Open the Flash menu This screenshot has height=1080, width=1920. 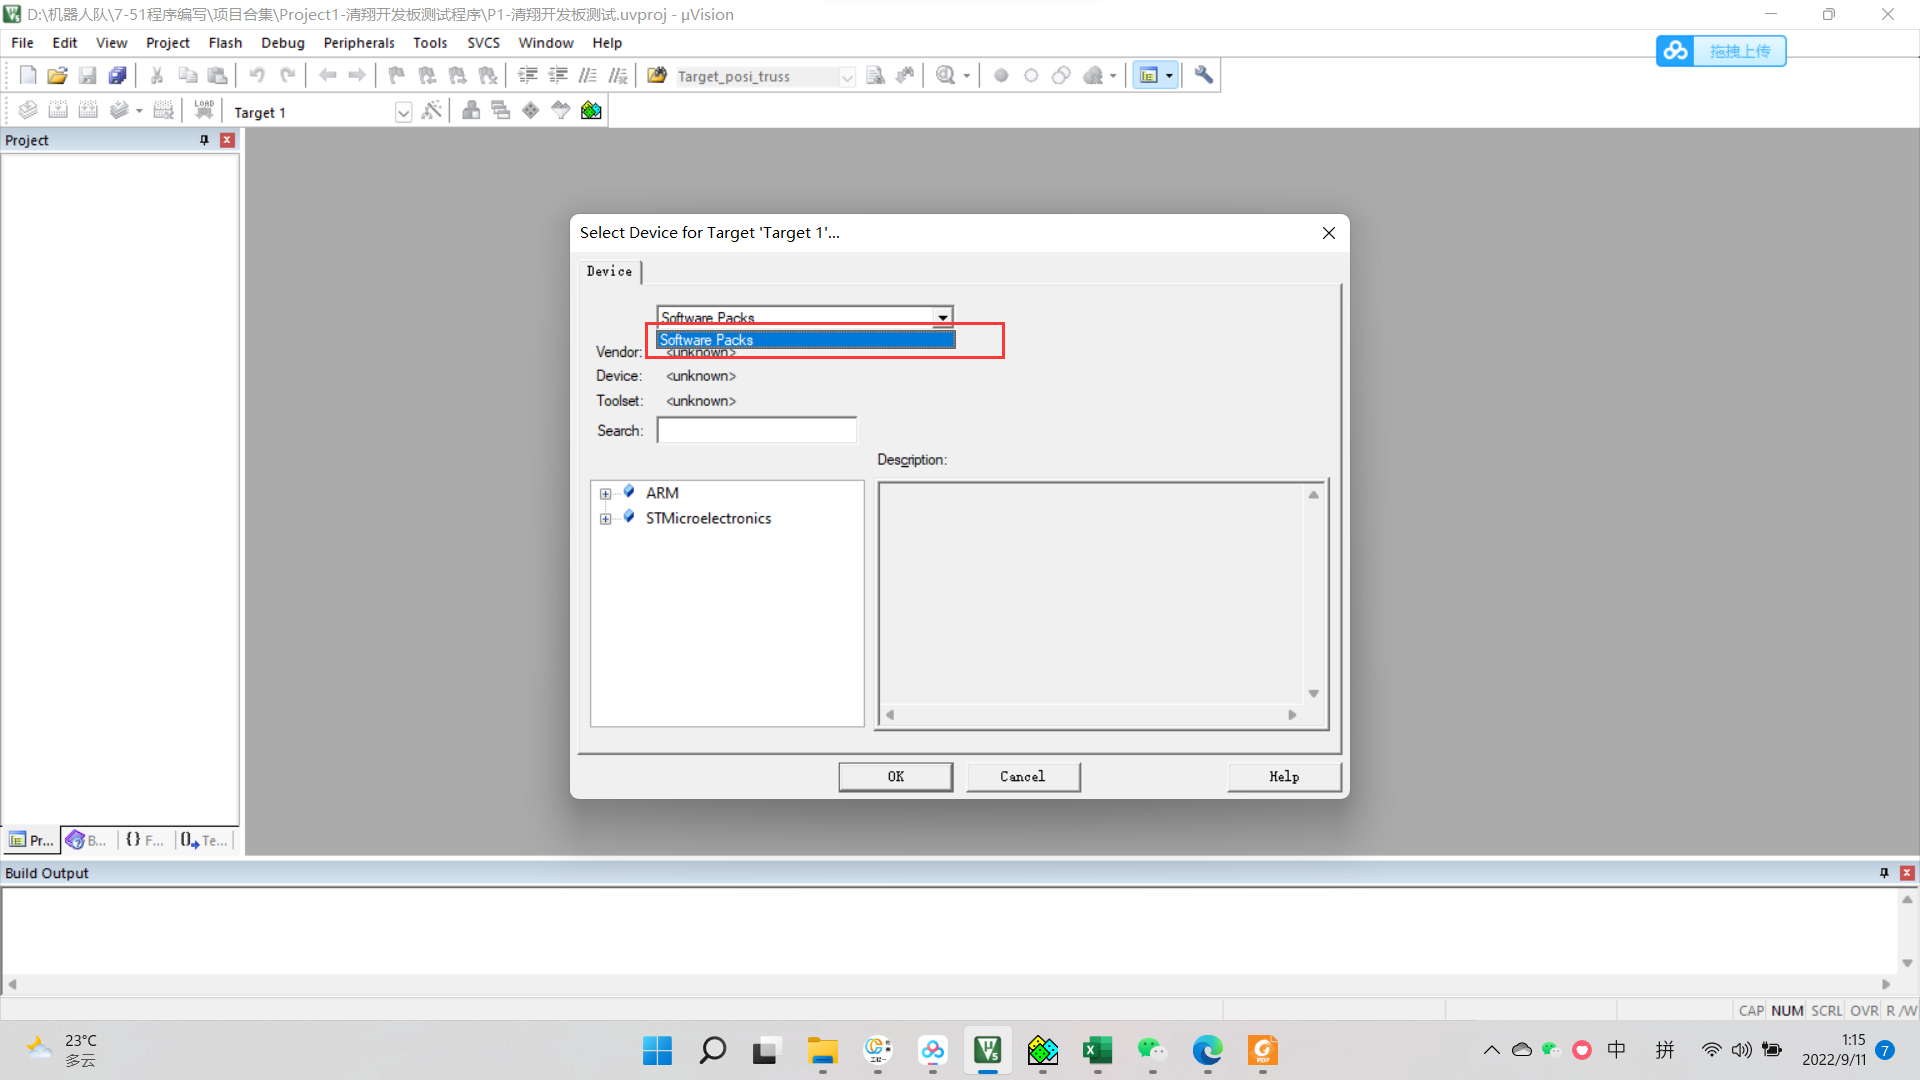[225, 43]
